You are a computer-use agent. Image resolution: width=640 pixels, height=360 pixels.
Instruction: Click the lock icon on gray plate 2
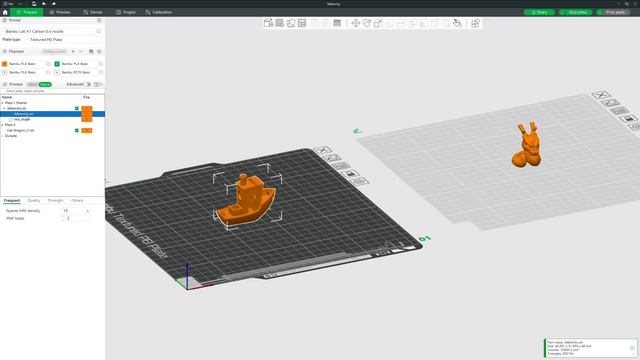click(x=629, y=119)
